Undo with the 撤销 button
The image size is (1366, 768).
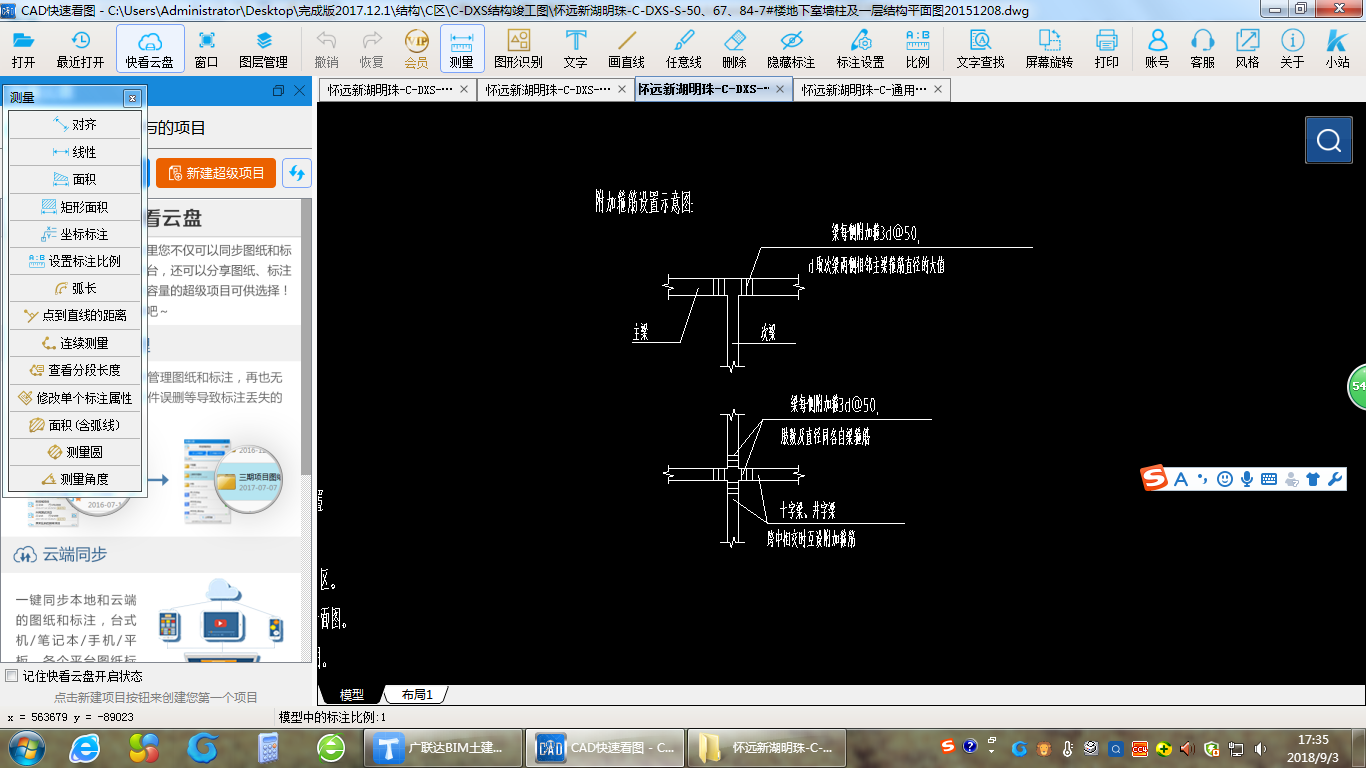[x=326, y=49]
